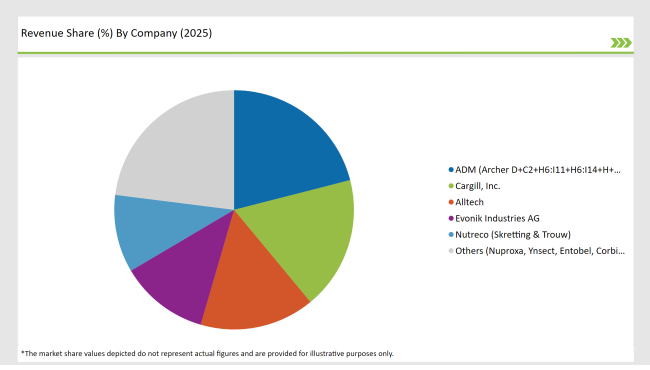
Task: Select the 'Others (Nuproxa, Ynsect, Entobel...' legend label
Action: pos(540,251)
